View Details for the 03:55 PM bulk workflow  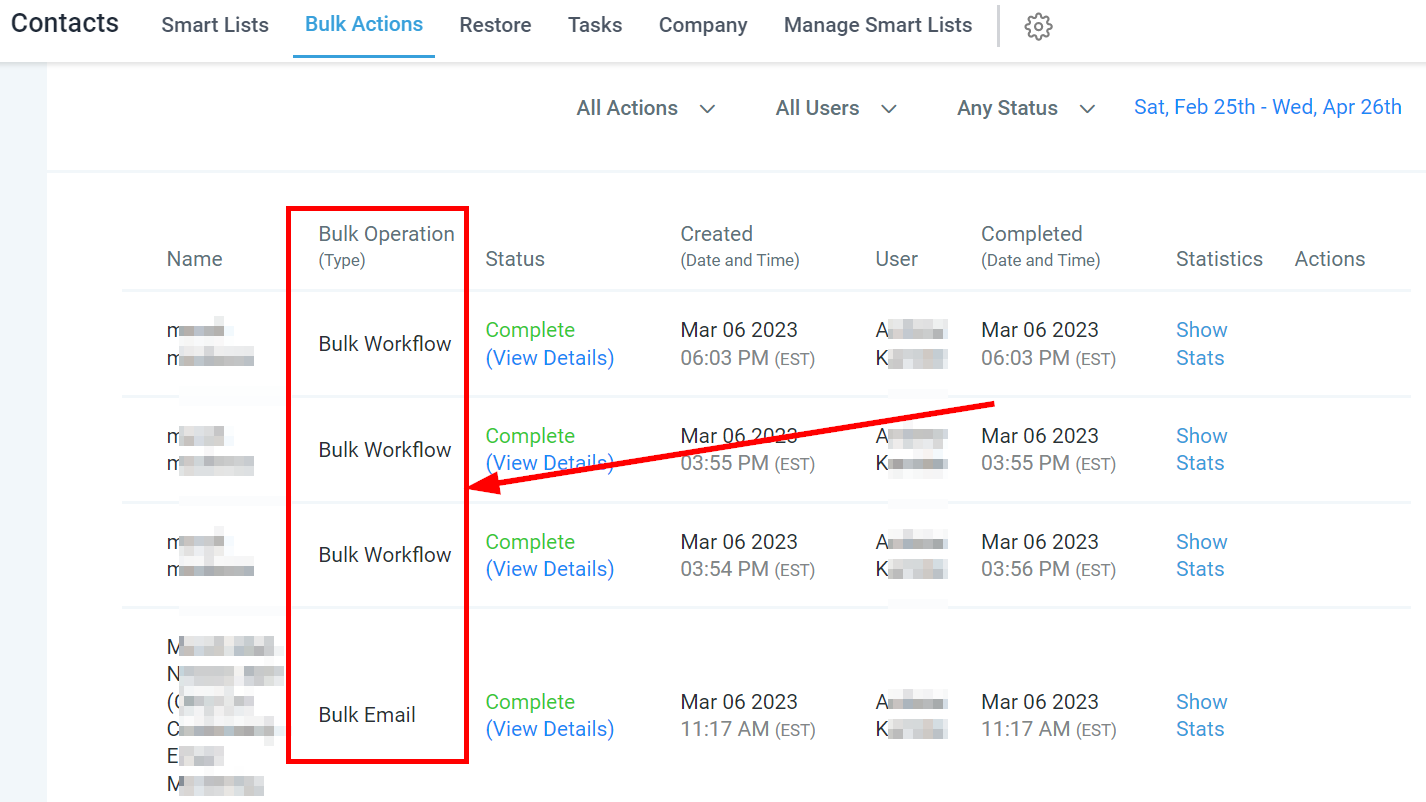pyautogui.click(x=549, y=463)
